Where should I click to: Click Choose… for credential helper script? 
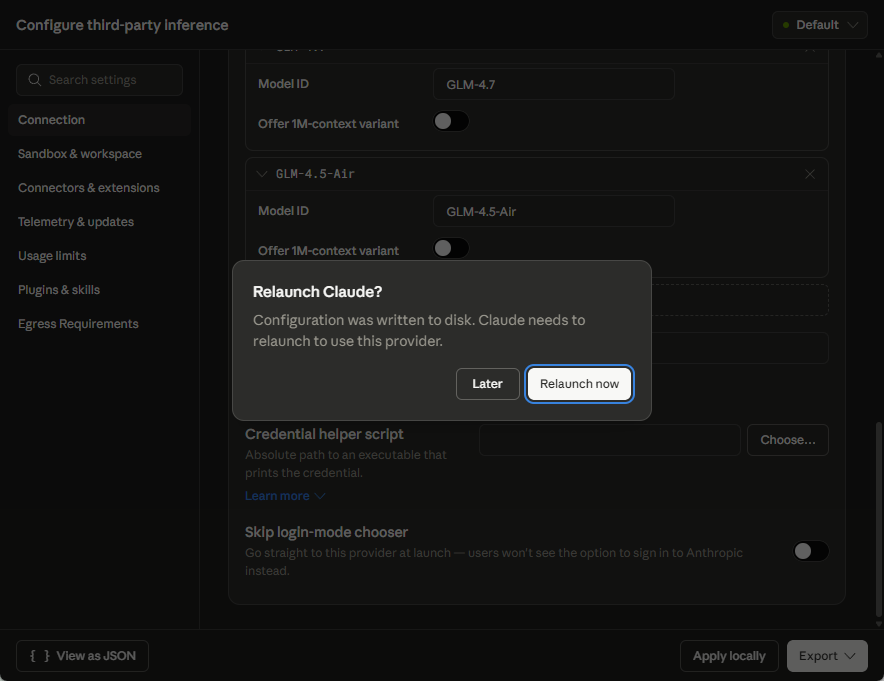click(x=788, y=440)
